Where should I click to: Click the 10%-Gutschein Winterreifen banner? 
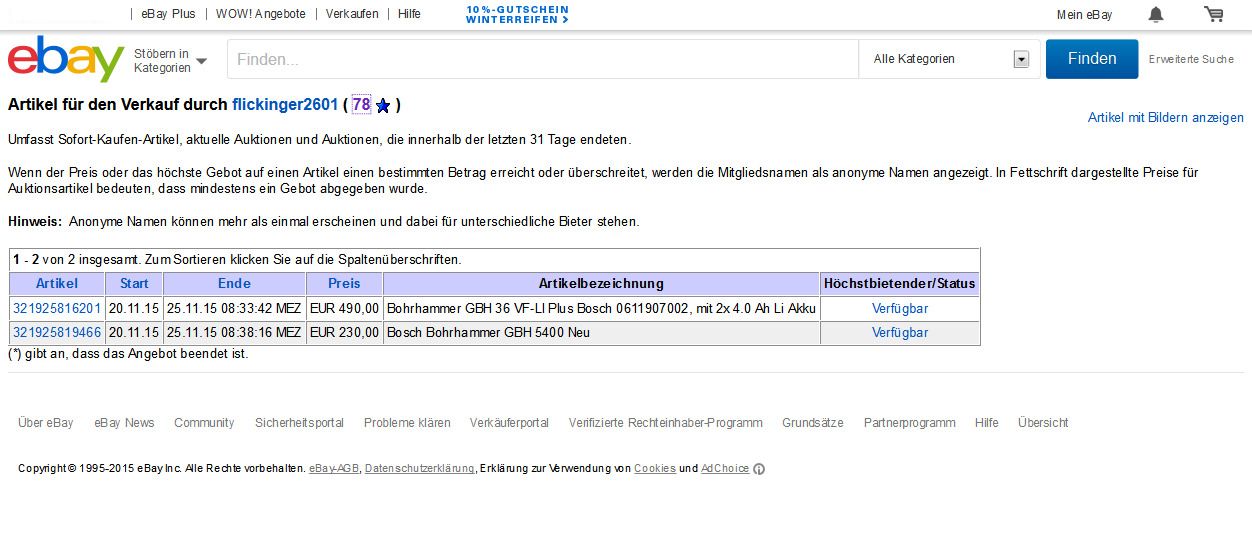pos(517,14)
